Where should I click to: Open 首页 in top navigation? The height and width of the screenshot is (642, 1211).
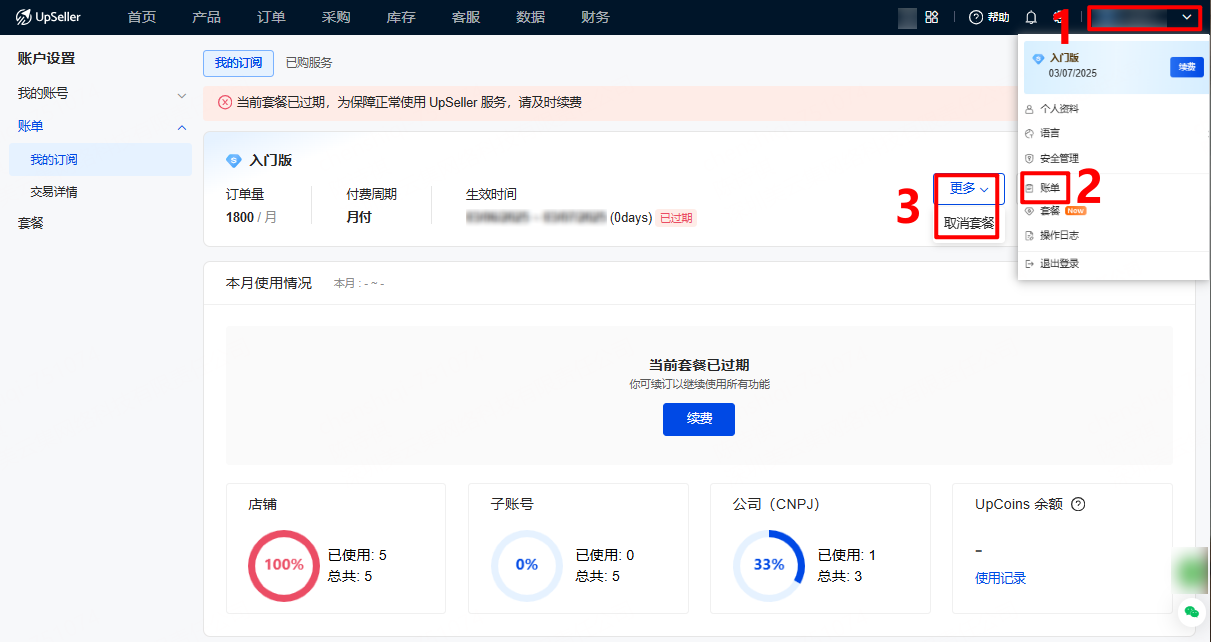[x=142, y=17]
